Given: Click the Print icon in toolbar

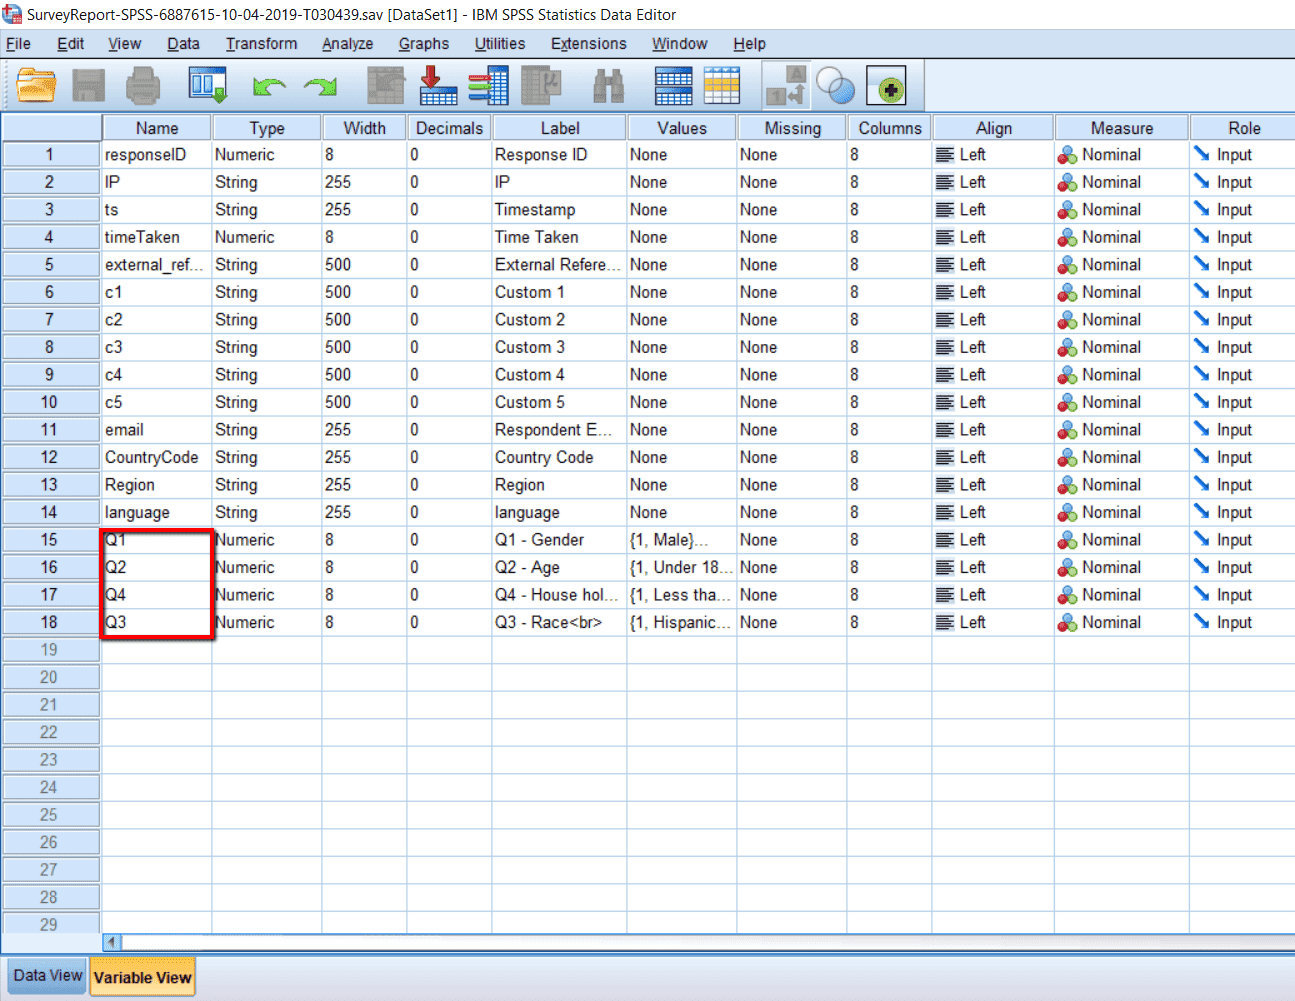Looking at the screenshot, I should 143,86.
